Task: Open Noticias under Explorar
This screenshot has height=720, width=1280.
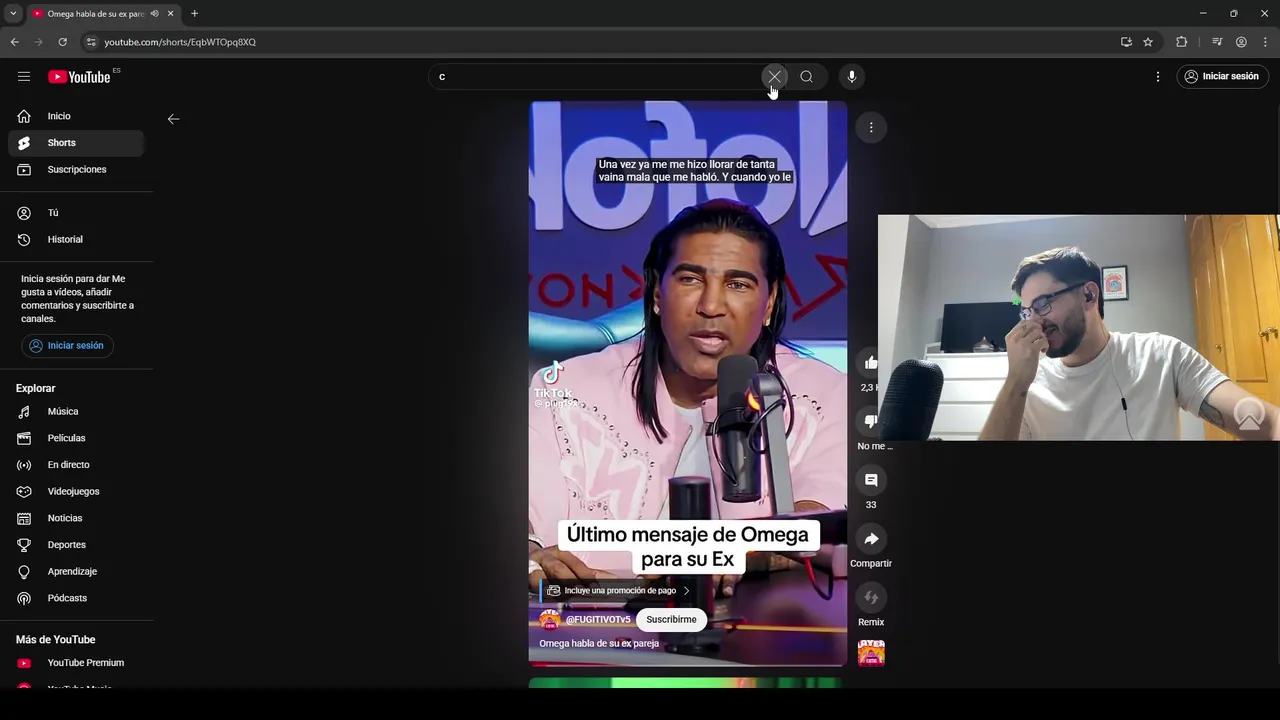Action: click(x=76, y=518)
